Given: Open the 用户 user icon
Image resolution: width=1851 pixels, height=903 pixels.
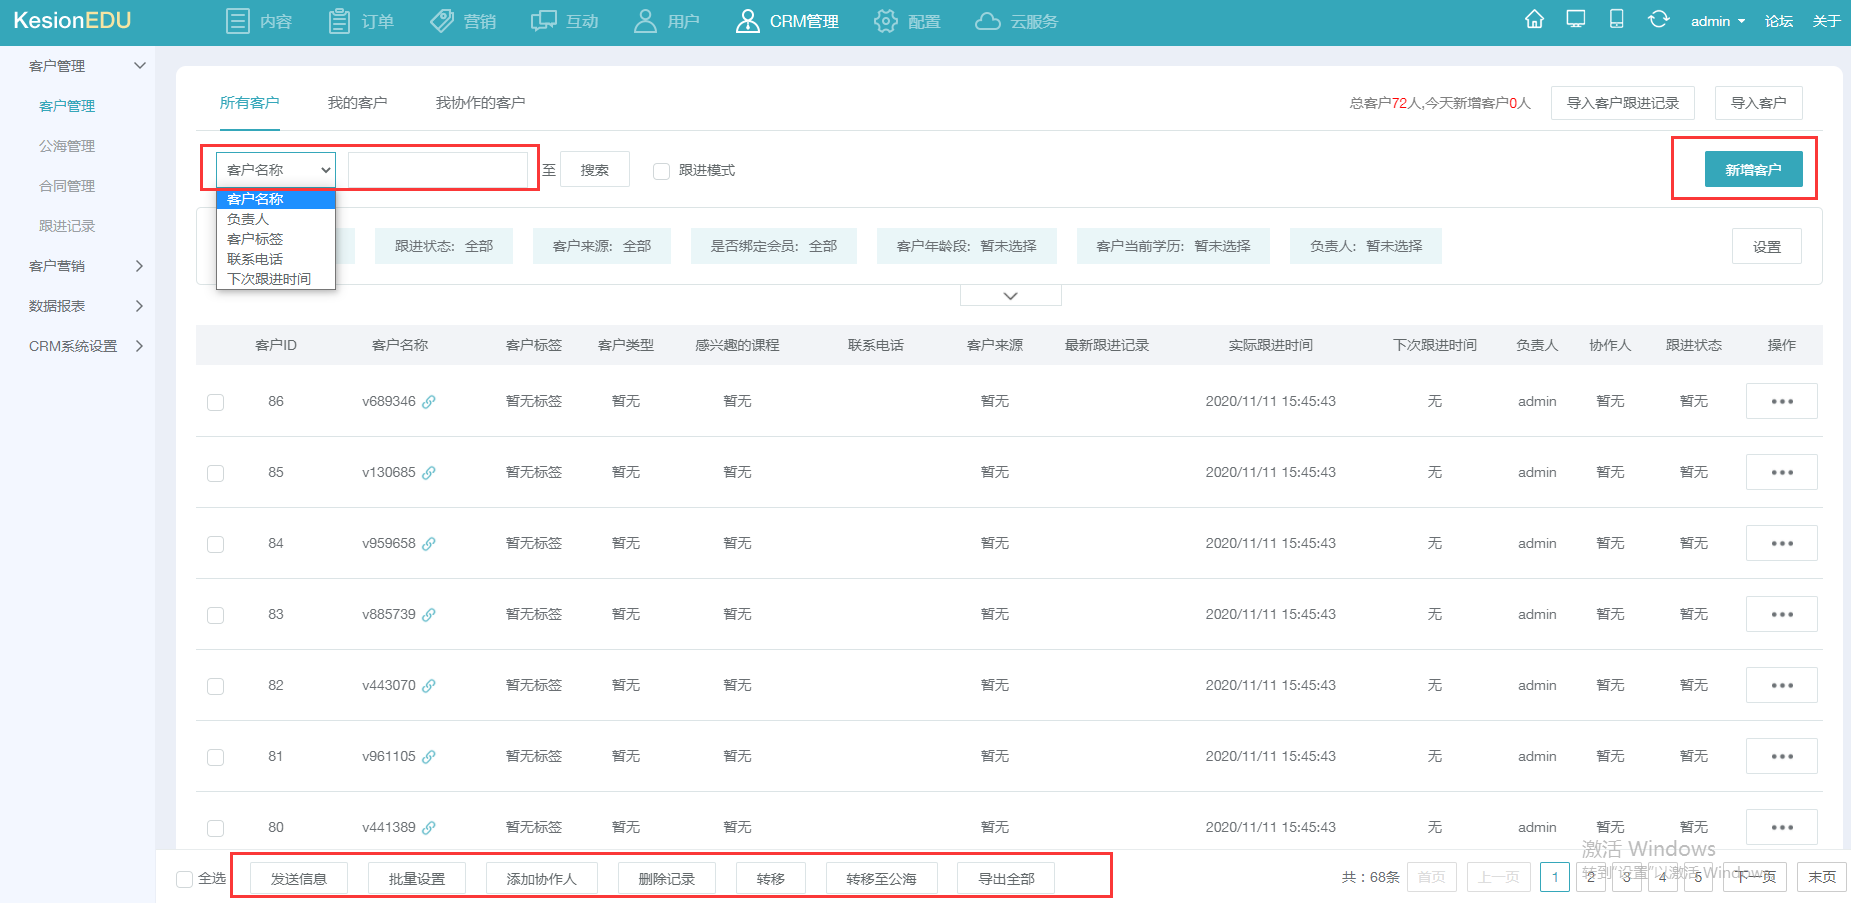Looking at the screenshot, I should (x=645, y=21).
